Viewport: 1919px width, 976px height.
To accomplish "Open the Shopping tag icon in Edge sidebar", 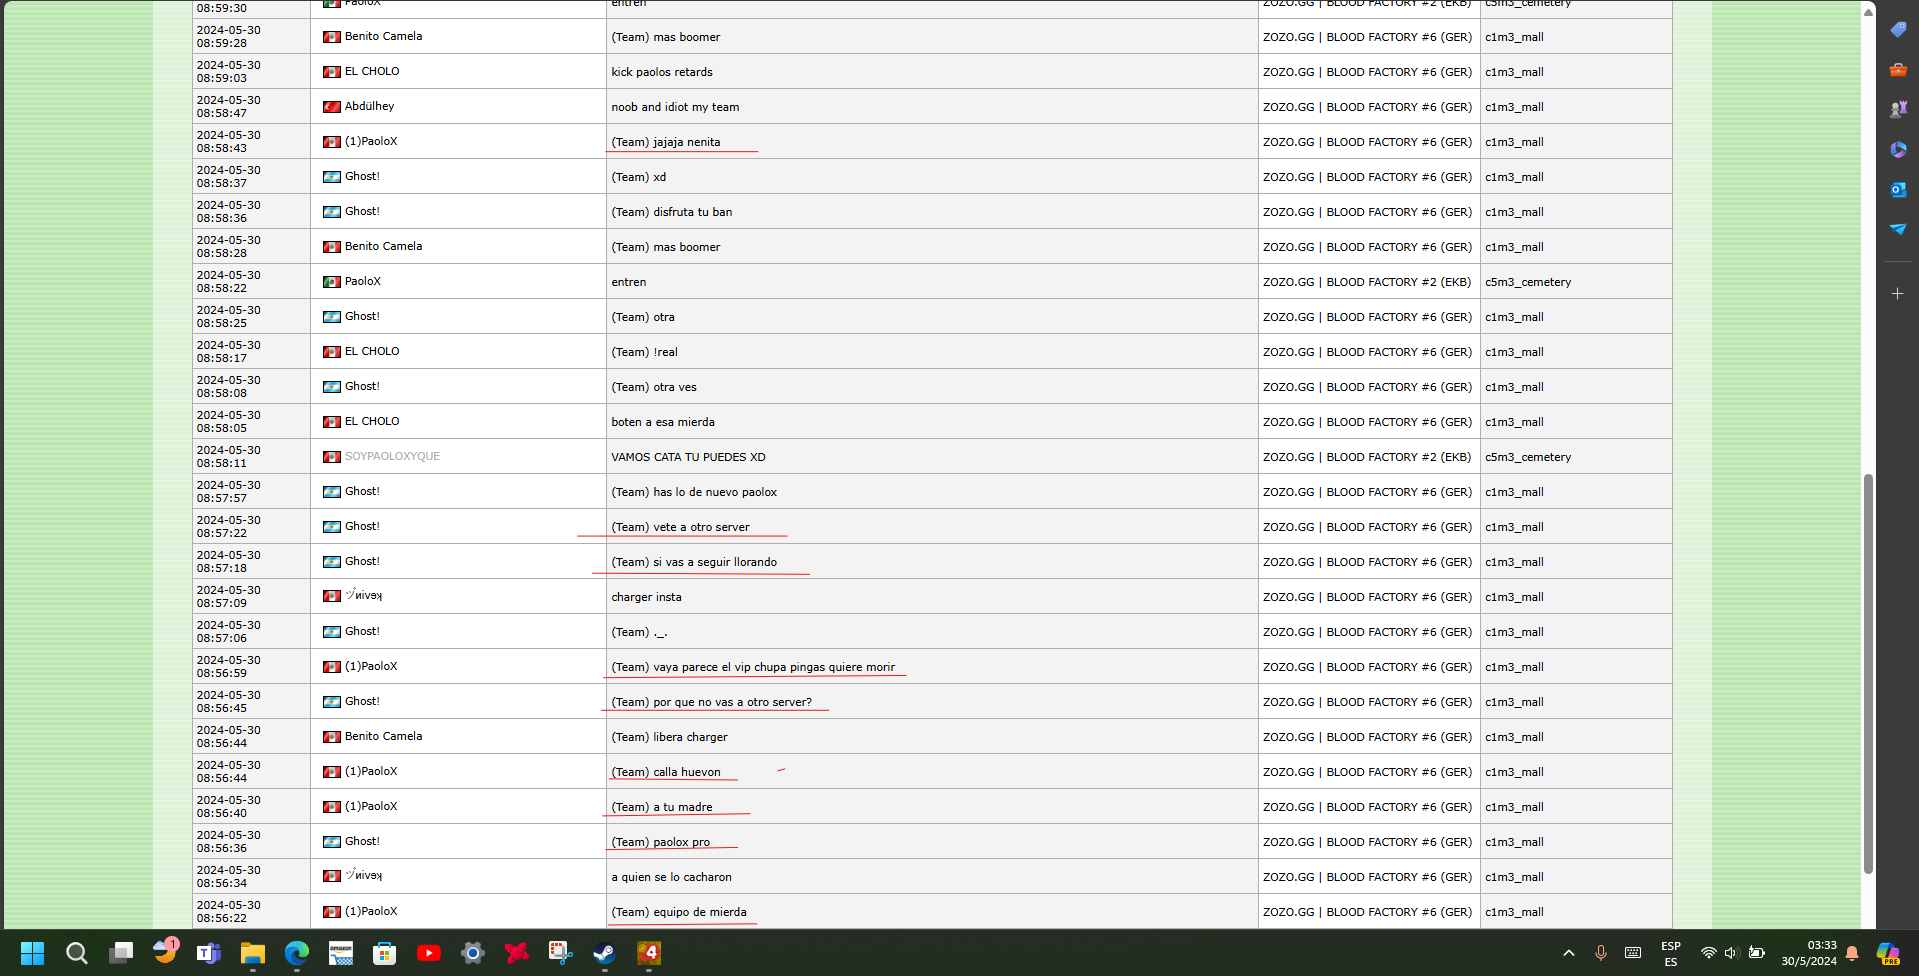I will 1897,30.
